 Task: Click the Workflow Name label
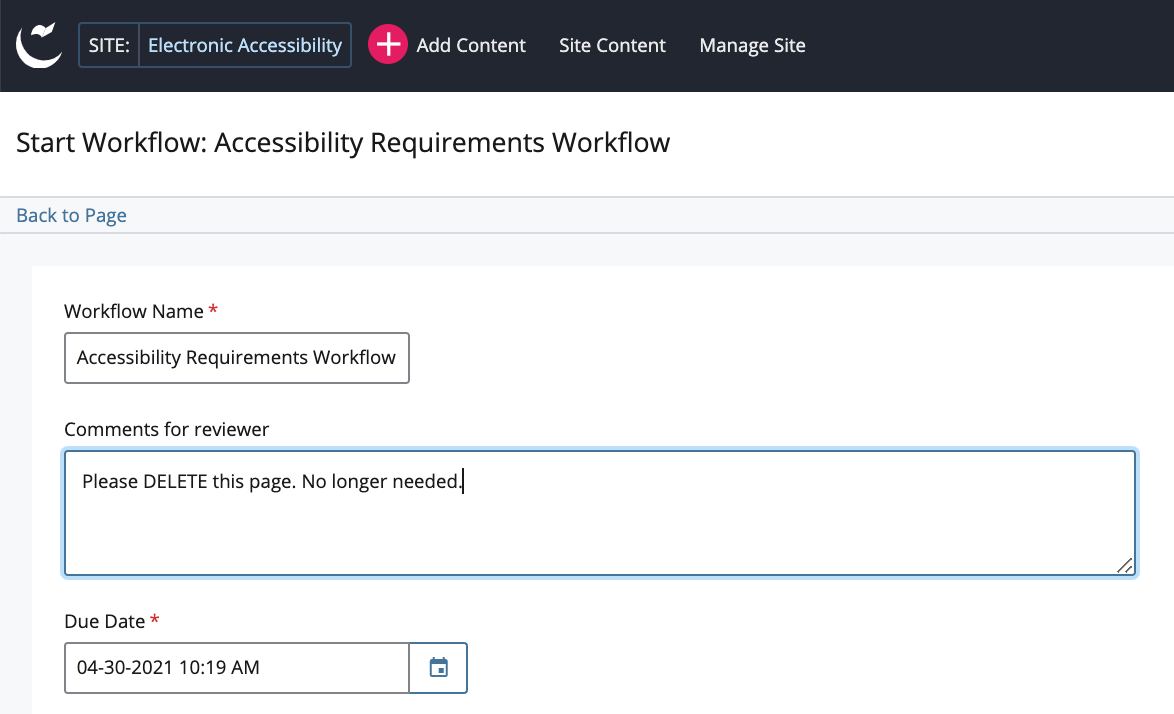pos(134,311)
